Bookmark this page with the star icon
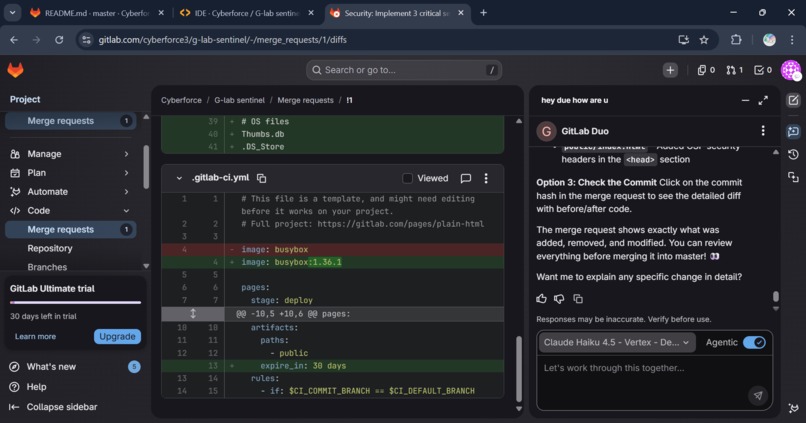This screenshot has height=423, width=806. [x=704, y=40]
